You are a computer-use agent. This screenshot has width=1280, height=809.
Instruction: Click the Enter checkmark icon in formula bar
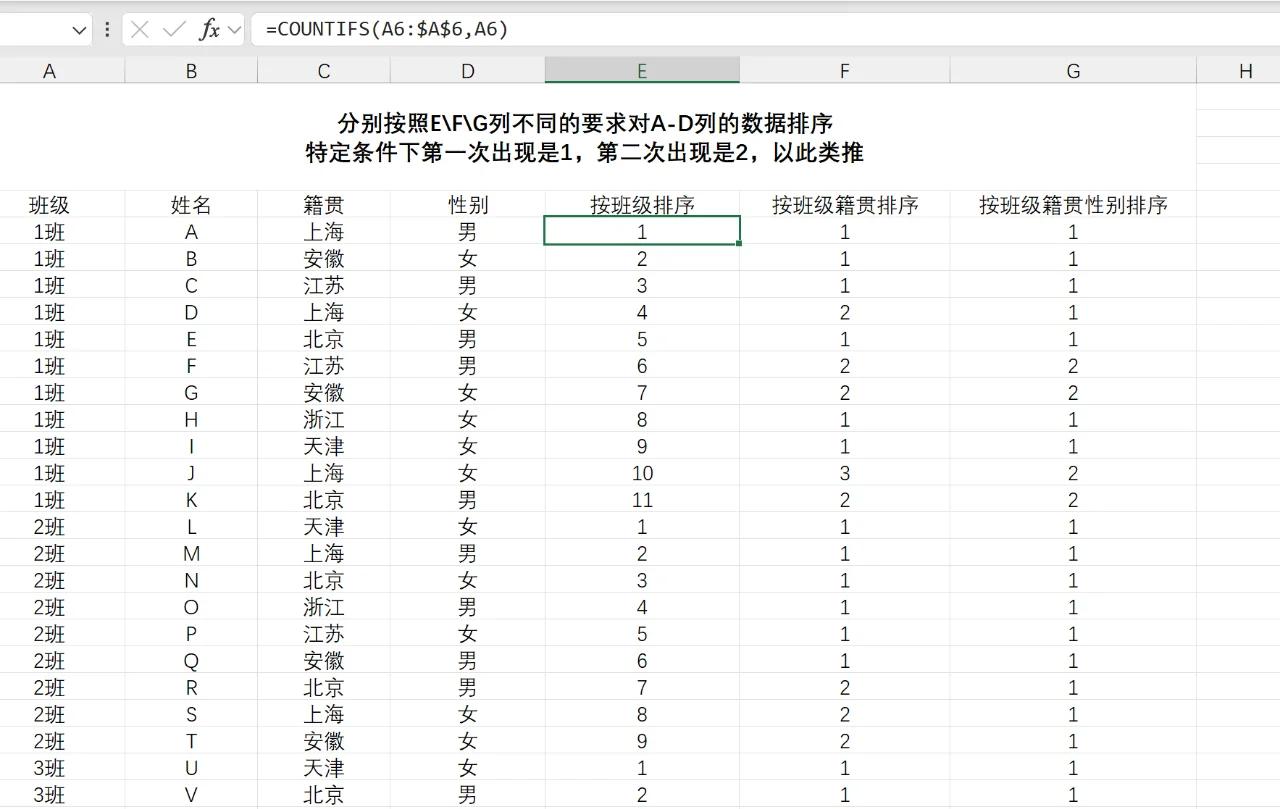coord(174,30)
